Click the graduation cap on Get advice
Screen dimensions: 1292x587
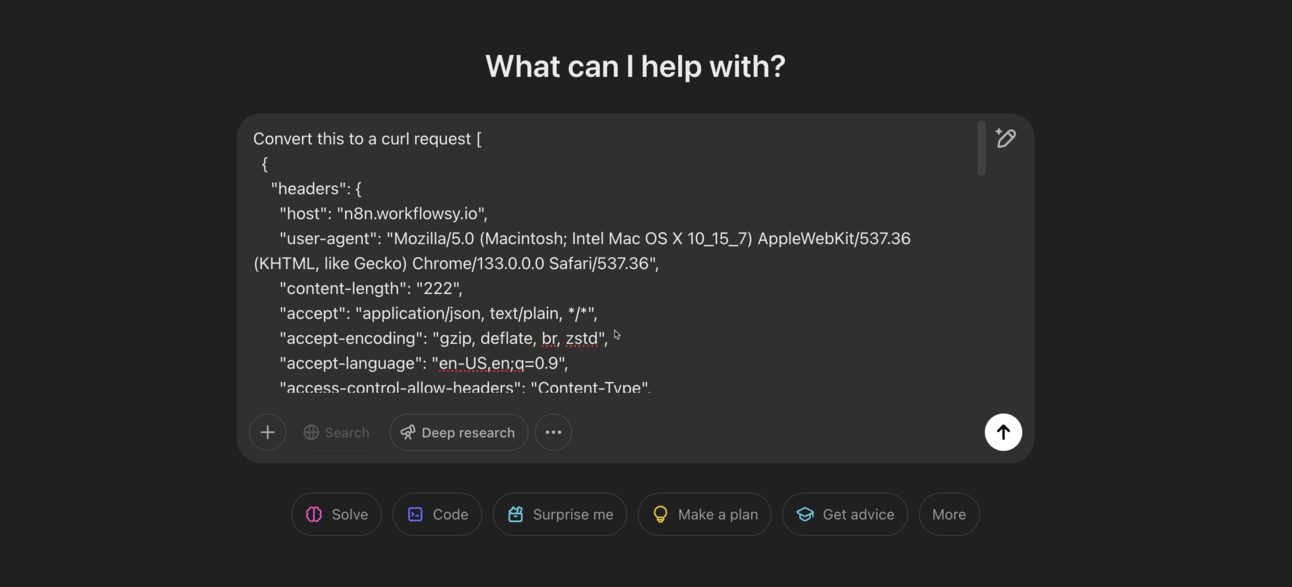coord(805,514)
